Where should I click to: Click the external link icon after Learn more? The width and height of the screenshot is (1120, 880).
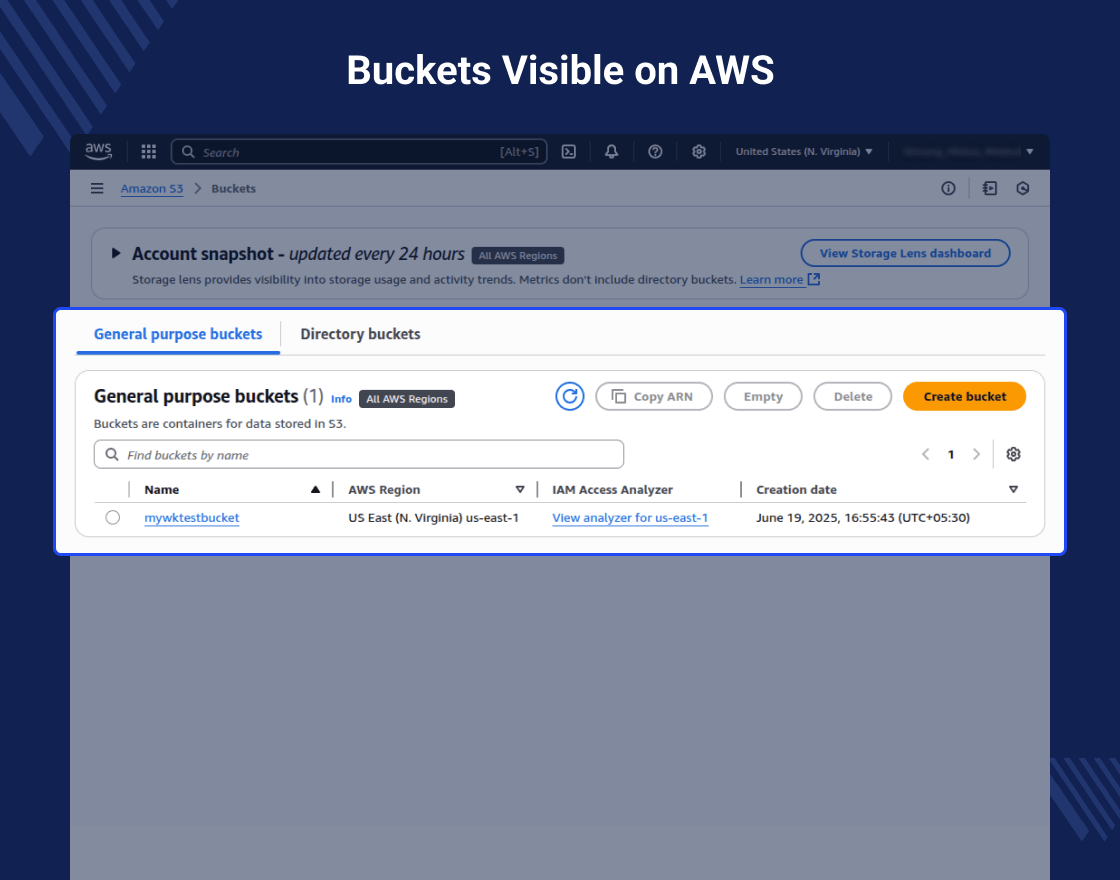[814, 279]
